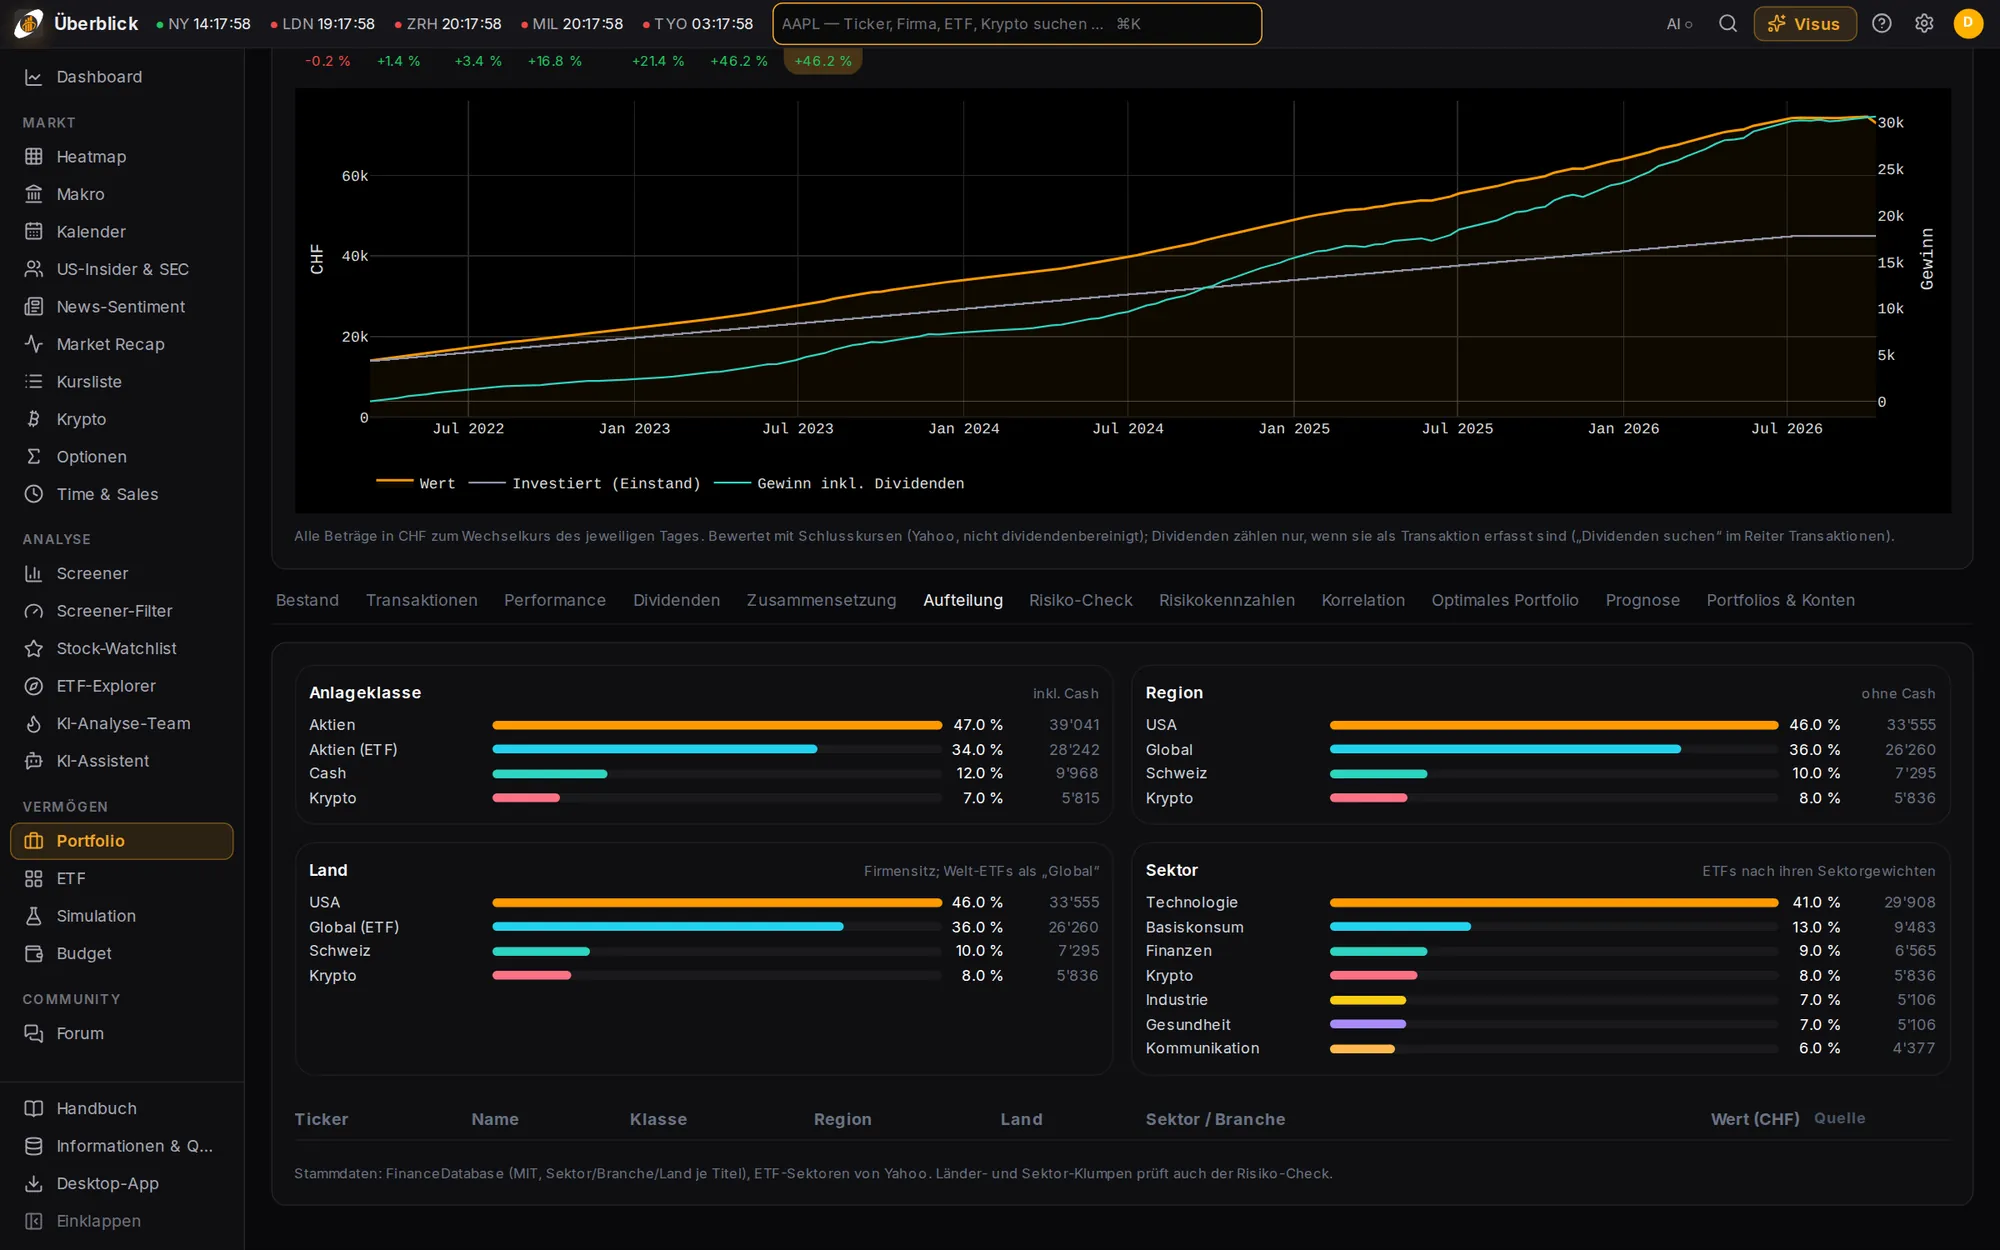The height and width of the screenshot is (1250, 2000).
Task: Open the Simulation flask icon
Action: (34, 916)
